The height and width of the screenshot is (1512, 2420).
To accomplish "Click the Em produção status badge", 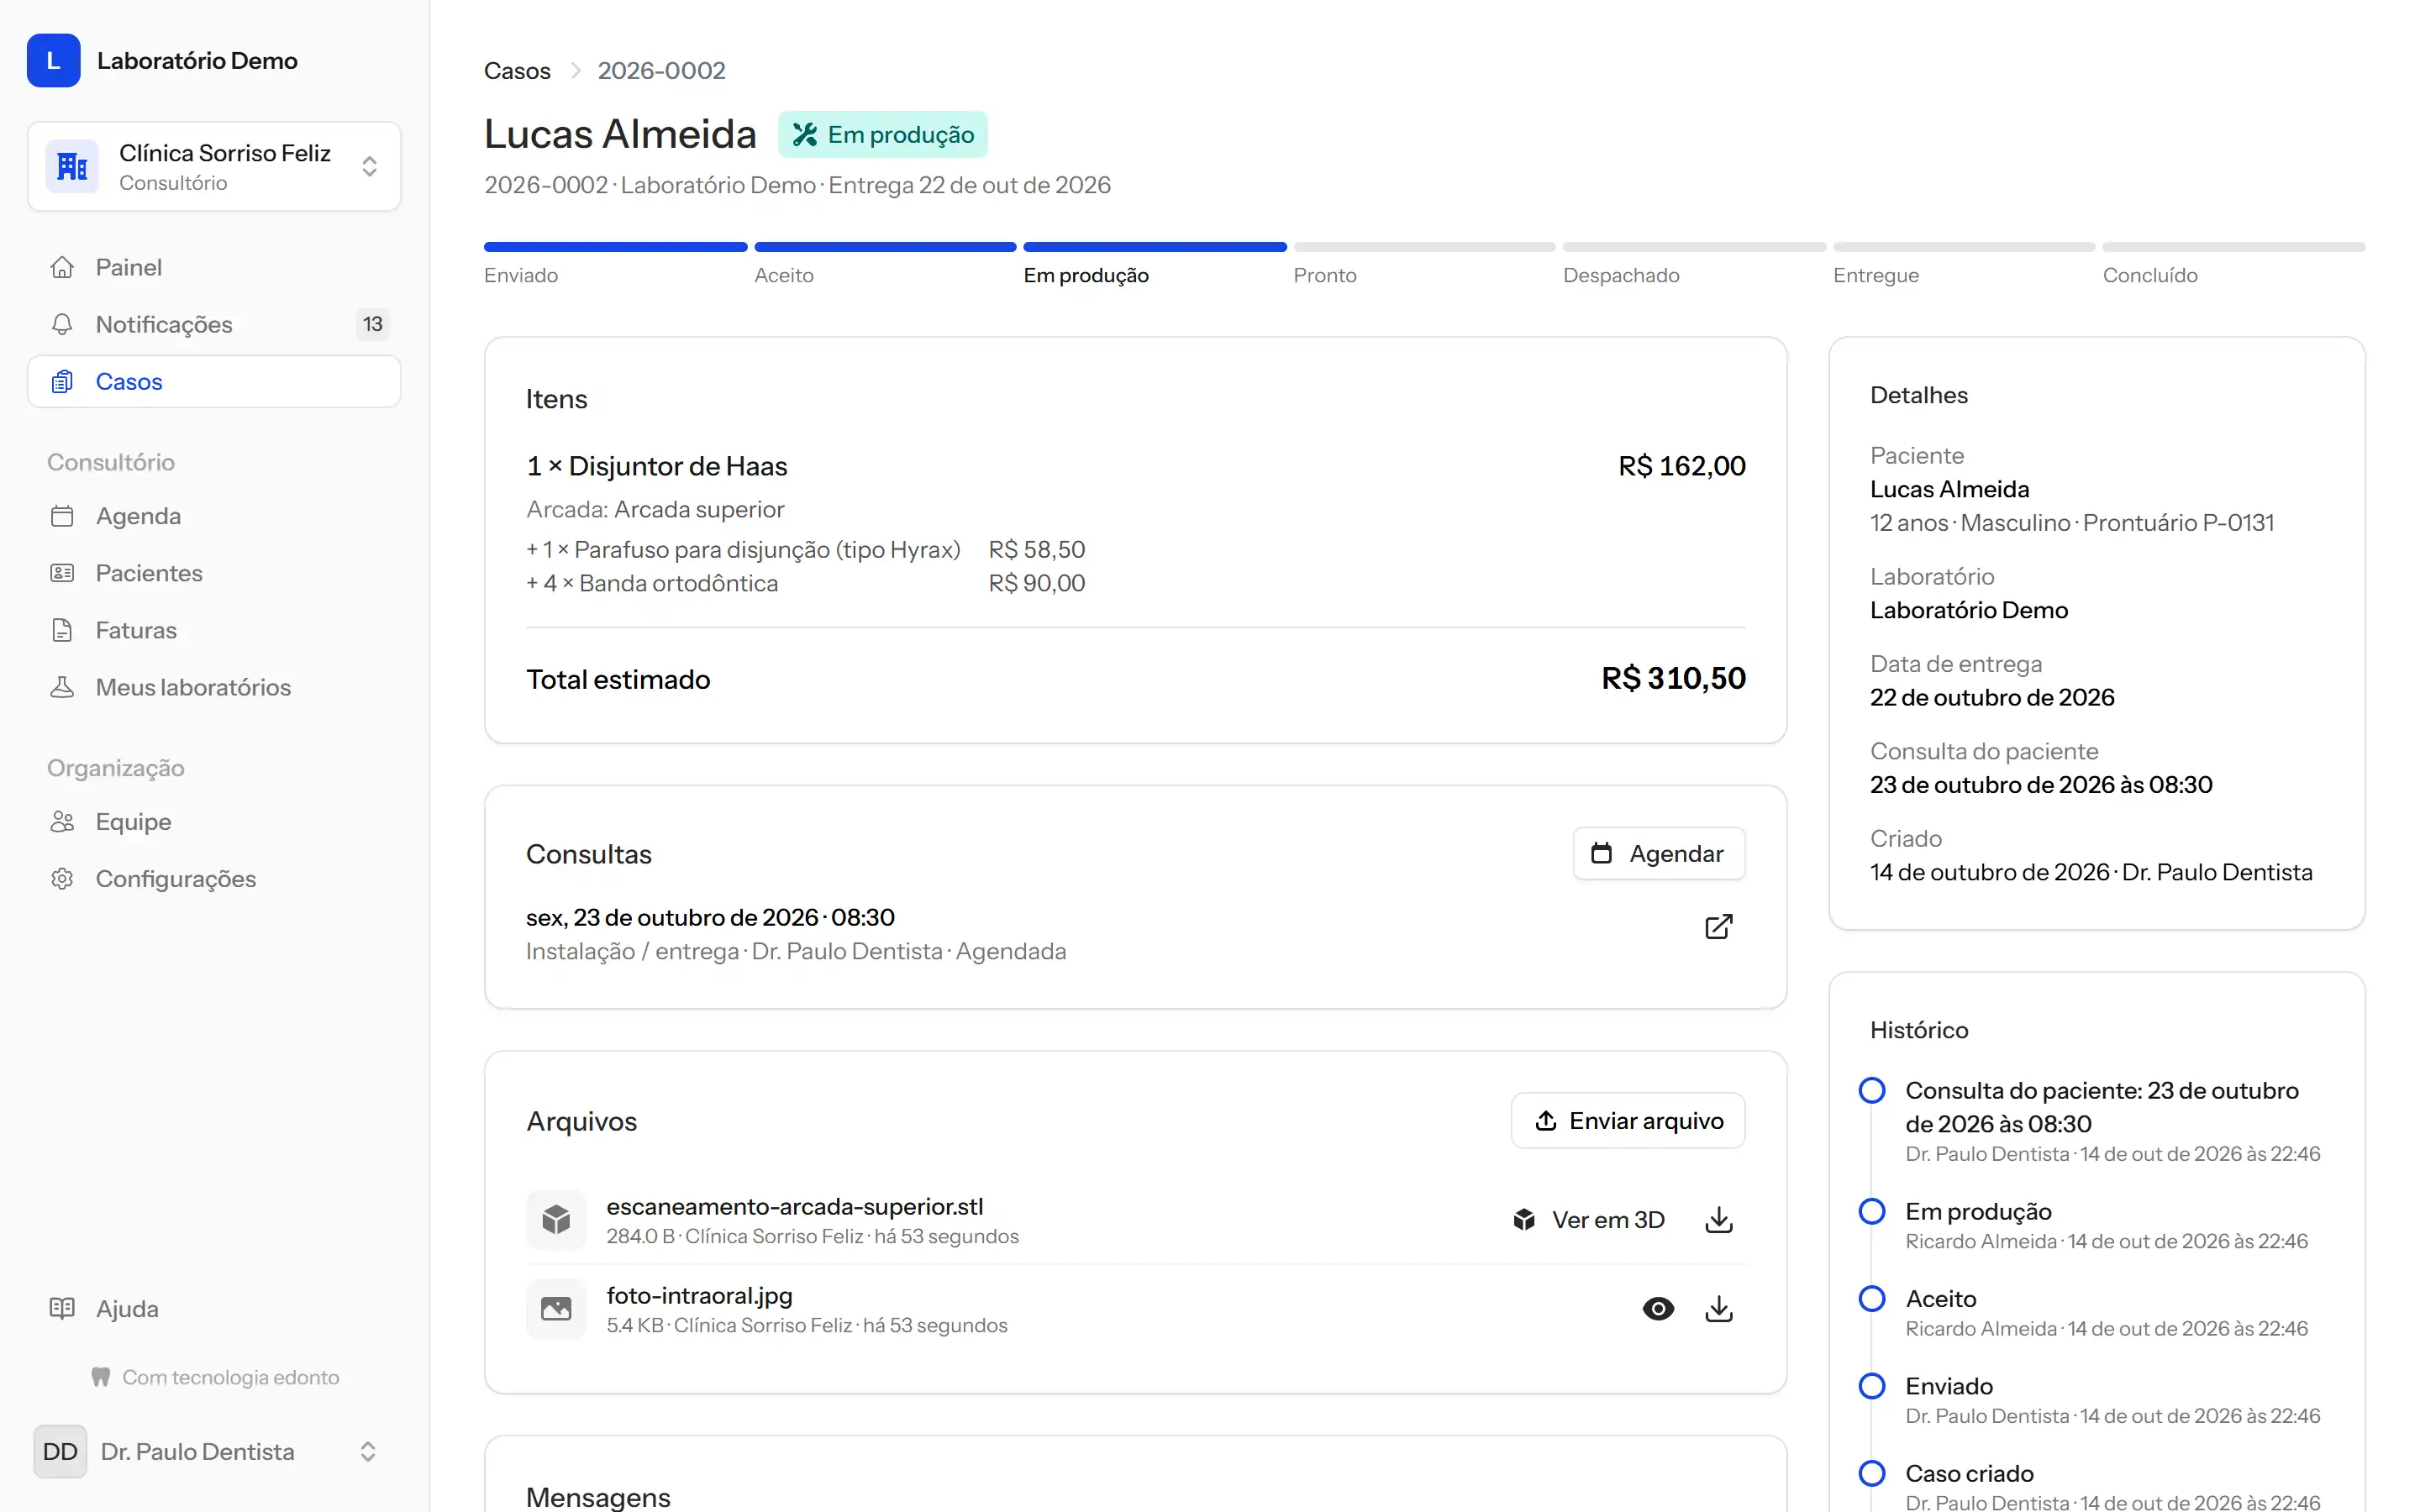I will [x=883, y=134].
